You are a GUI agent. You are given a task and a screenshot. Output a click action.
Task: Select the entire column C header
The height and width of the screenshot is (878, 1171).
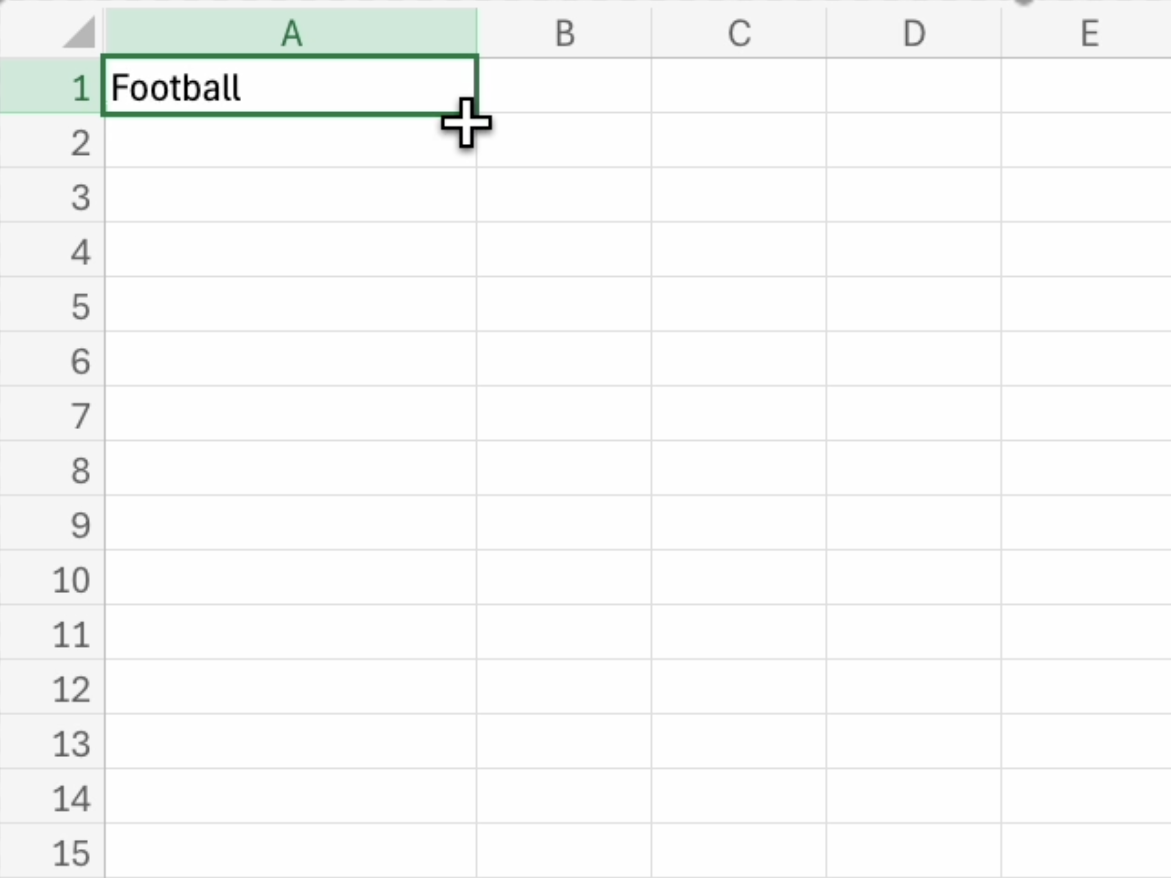point(738,32)
